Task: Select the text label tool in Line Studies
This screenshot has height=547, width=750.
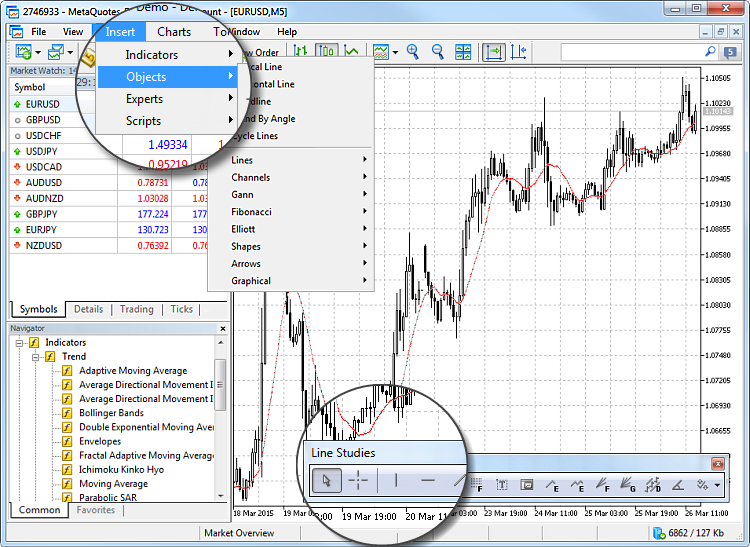Action: point(502,485)
